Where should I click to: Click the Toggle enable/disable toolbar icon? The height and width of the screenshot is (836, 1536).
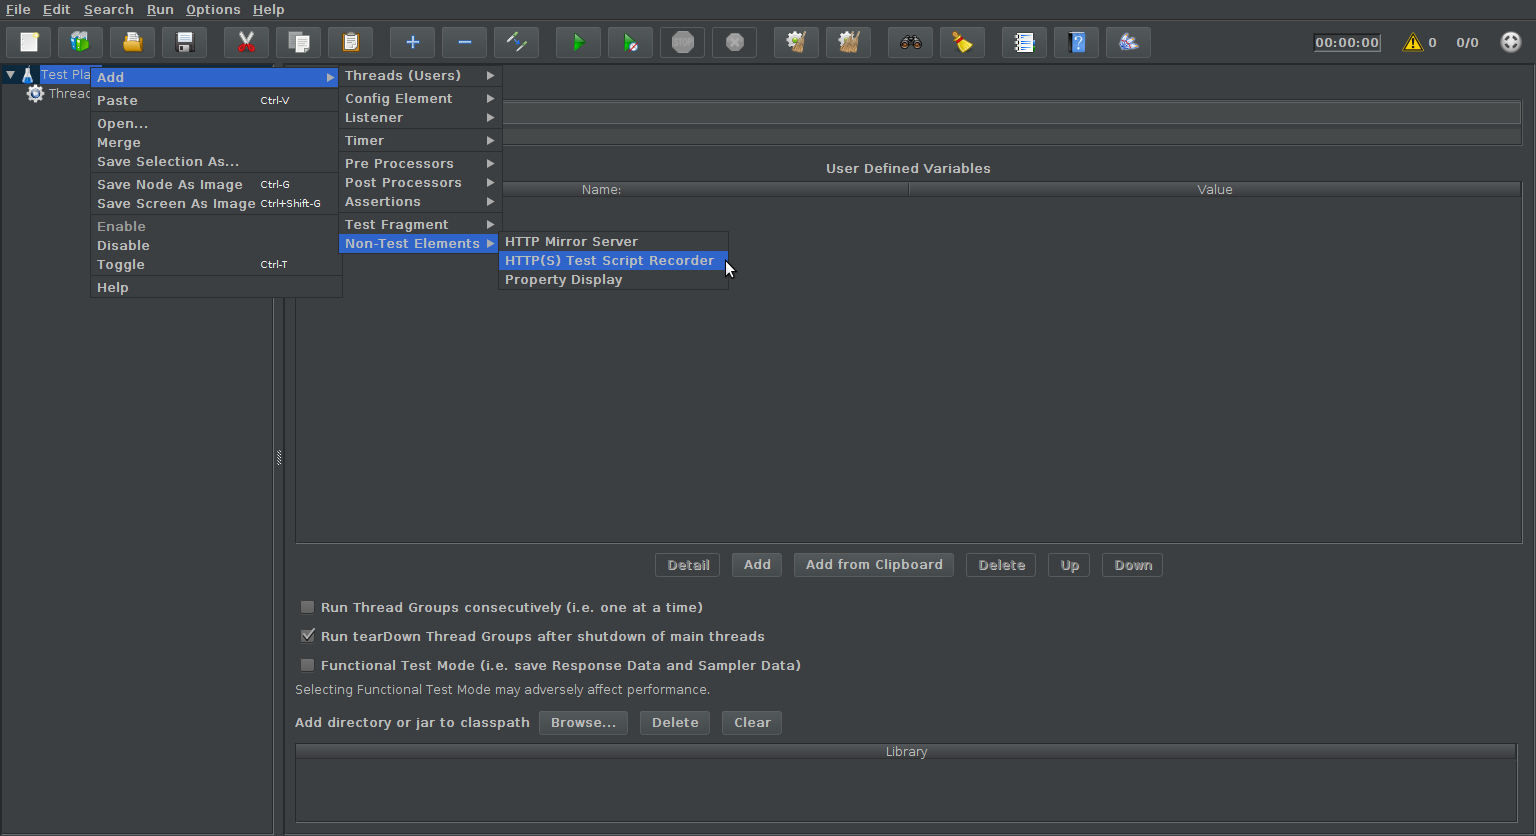[x=516, y=42]
